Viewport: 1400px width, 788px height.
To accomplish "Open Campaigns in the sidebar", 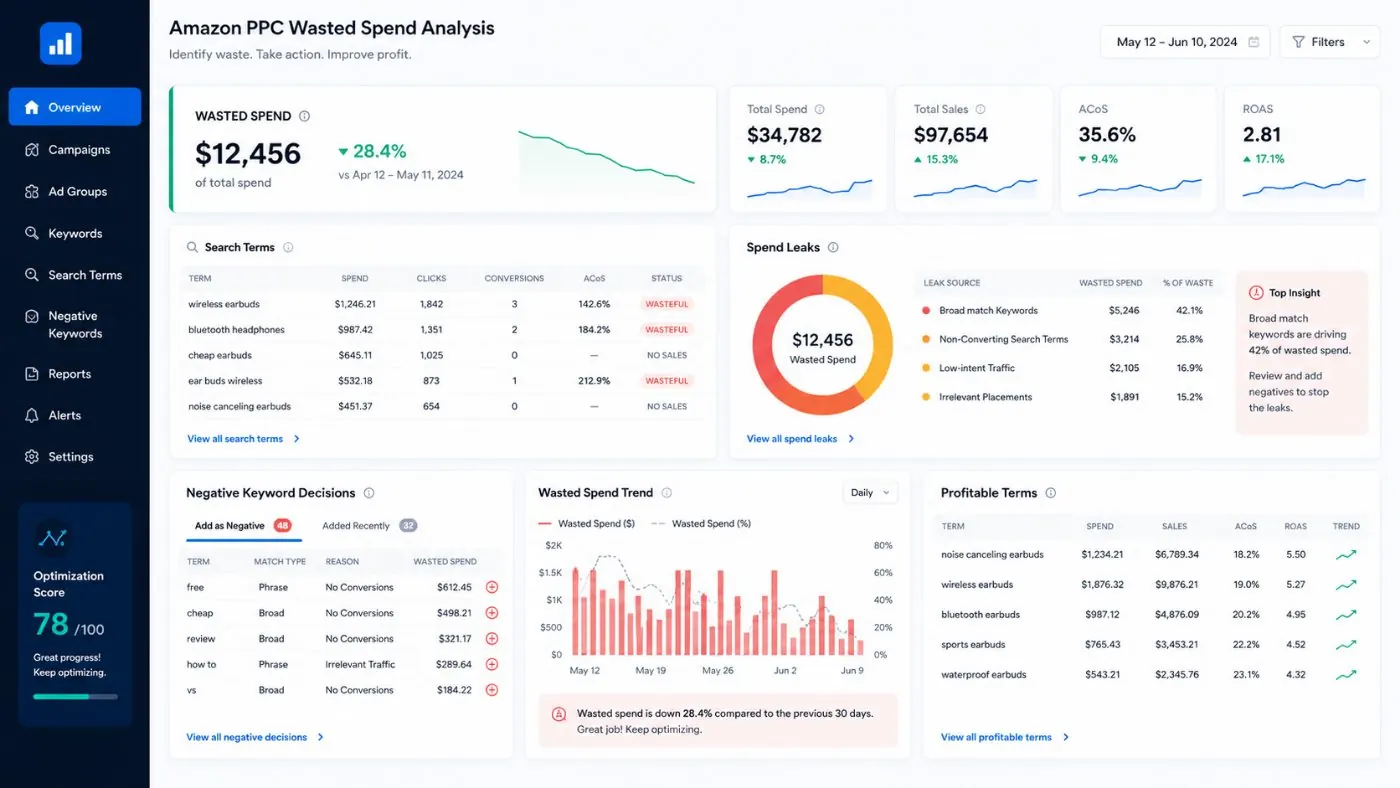I will pos(75,149).
